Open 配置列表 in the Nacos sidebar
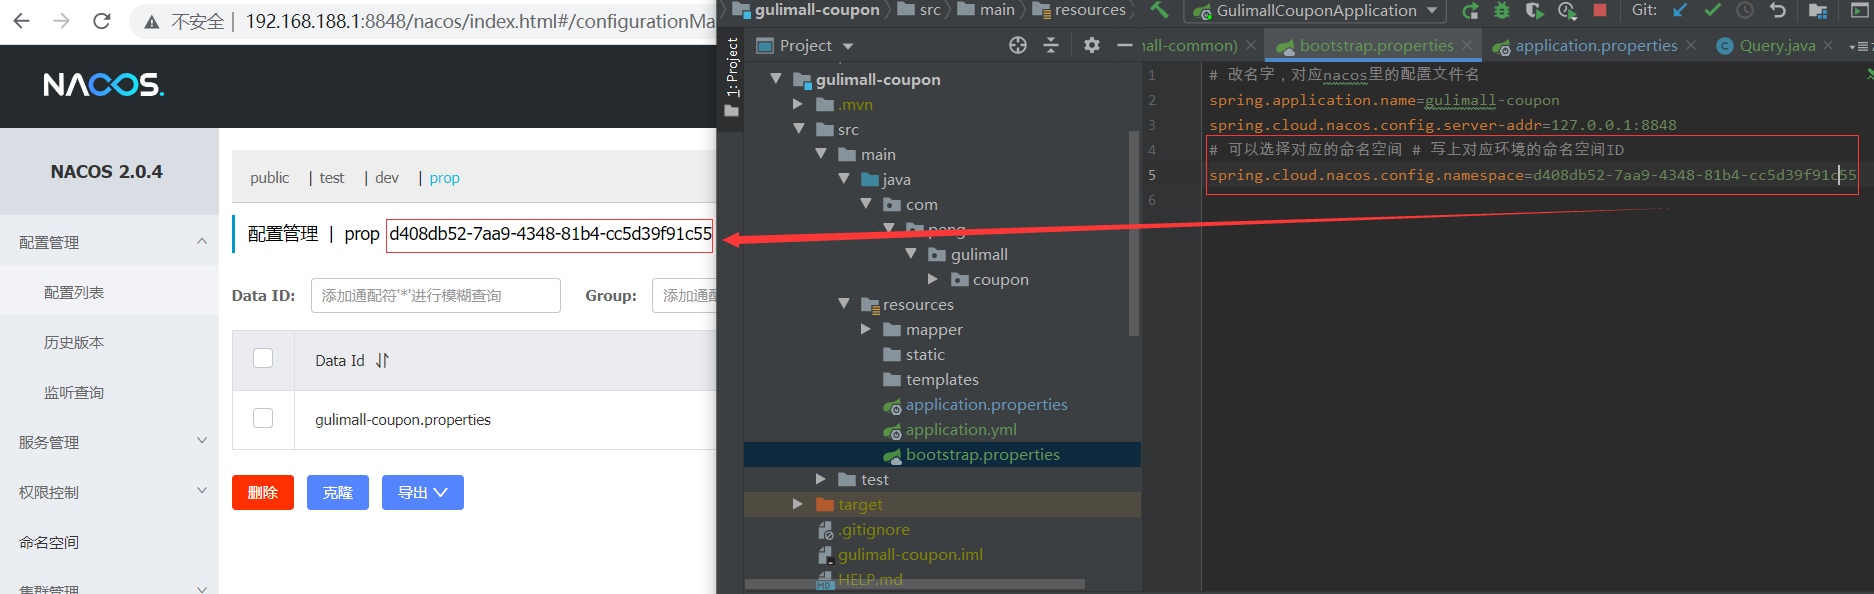 (74, 292)
